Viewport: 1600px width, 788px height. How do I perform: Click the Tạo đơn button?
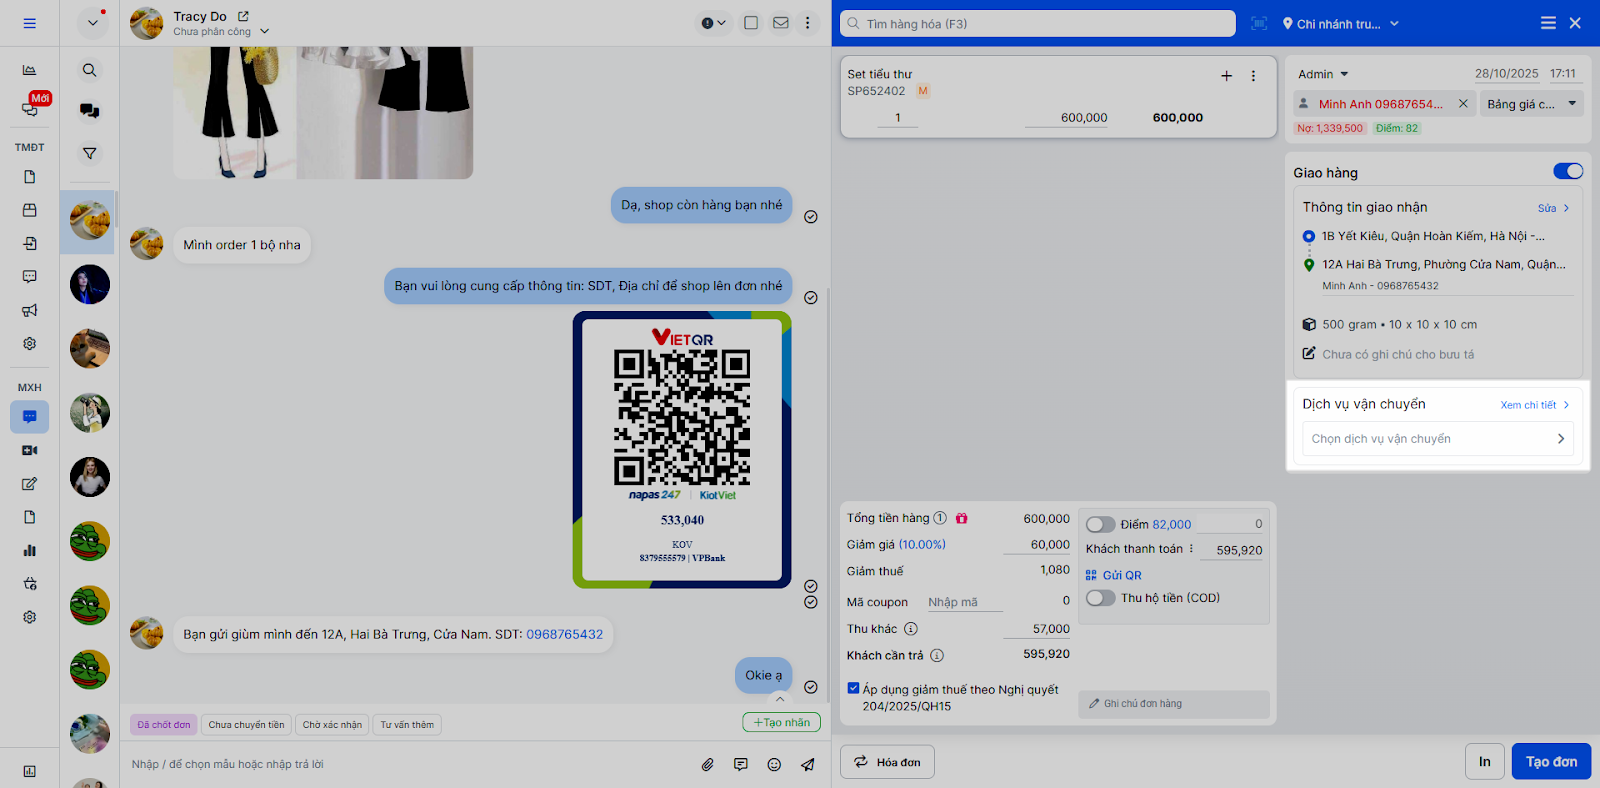(x=1551, y=762)
